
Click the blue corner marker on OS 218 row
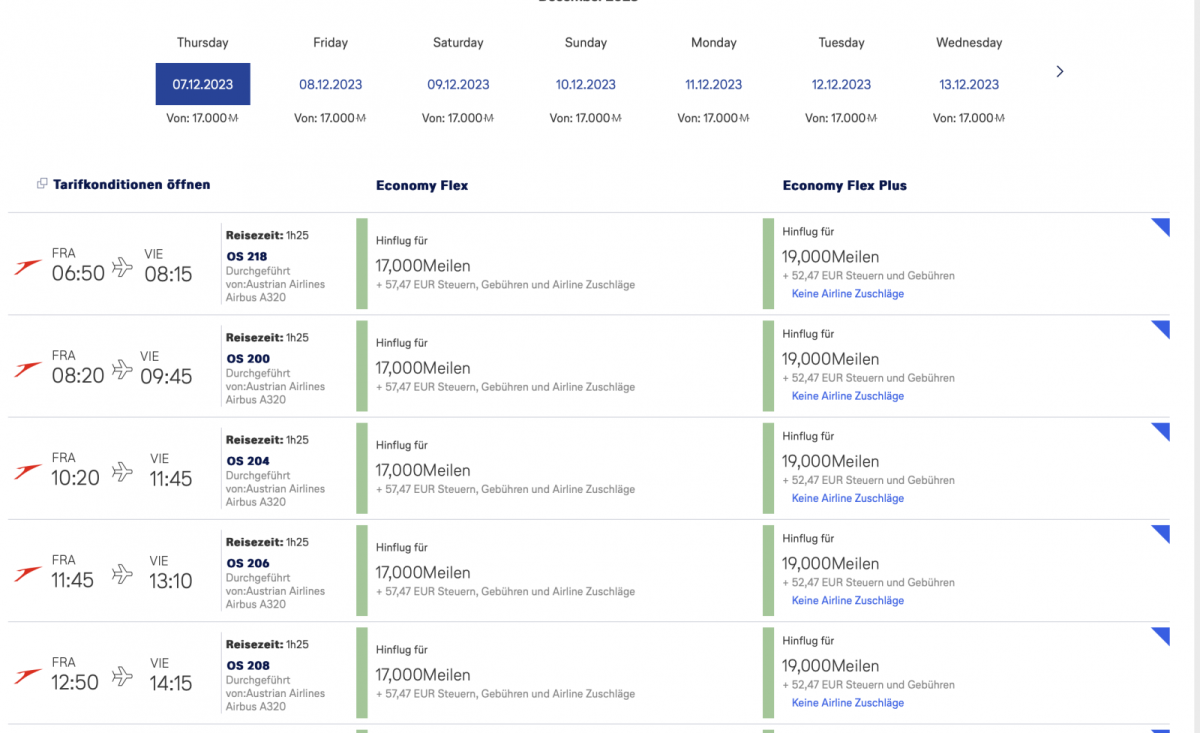pos(1161,226)
